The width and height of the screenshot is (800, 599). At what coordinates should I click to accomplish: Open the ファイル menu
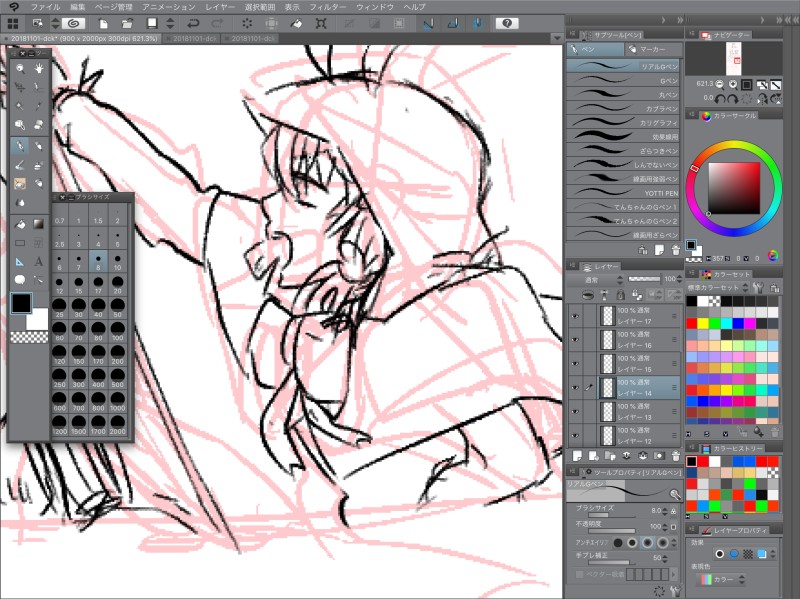pyautogui.click(x=45, y=7)
